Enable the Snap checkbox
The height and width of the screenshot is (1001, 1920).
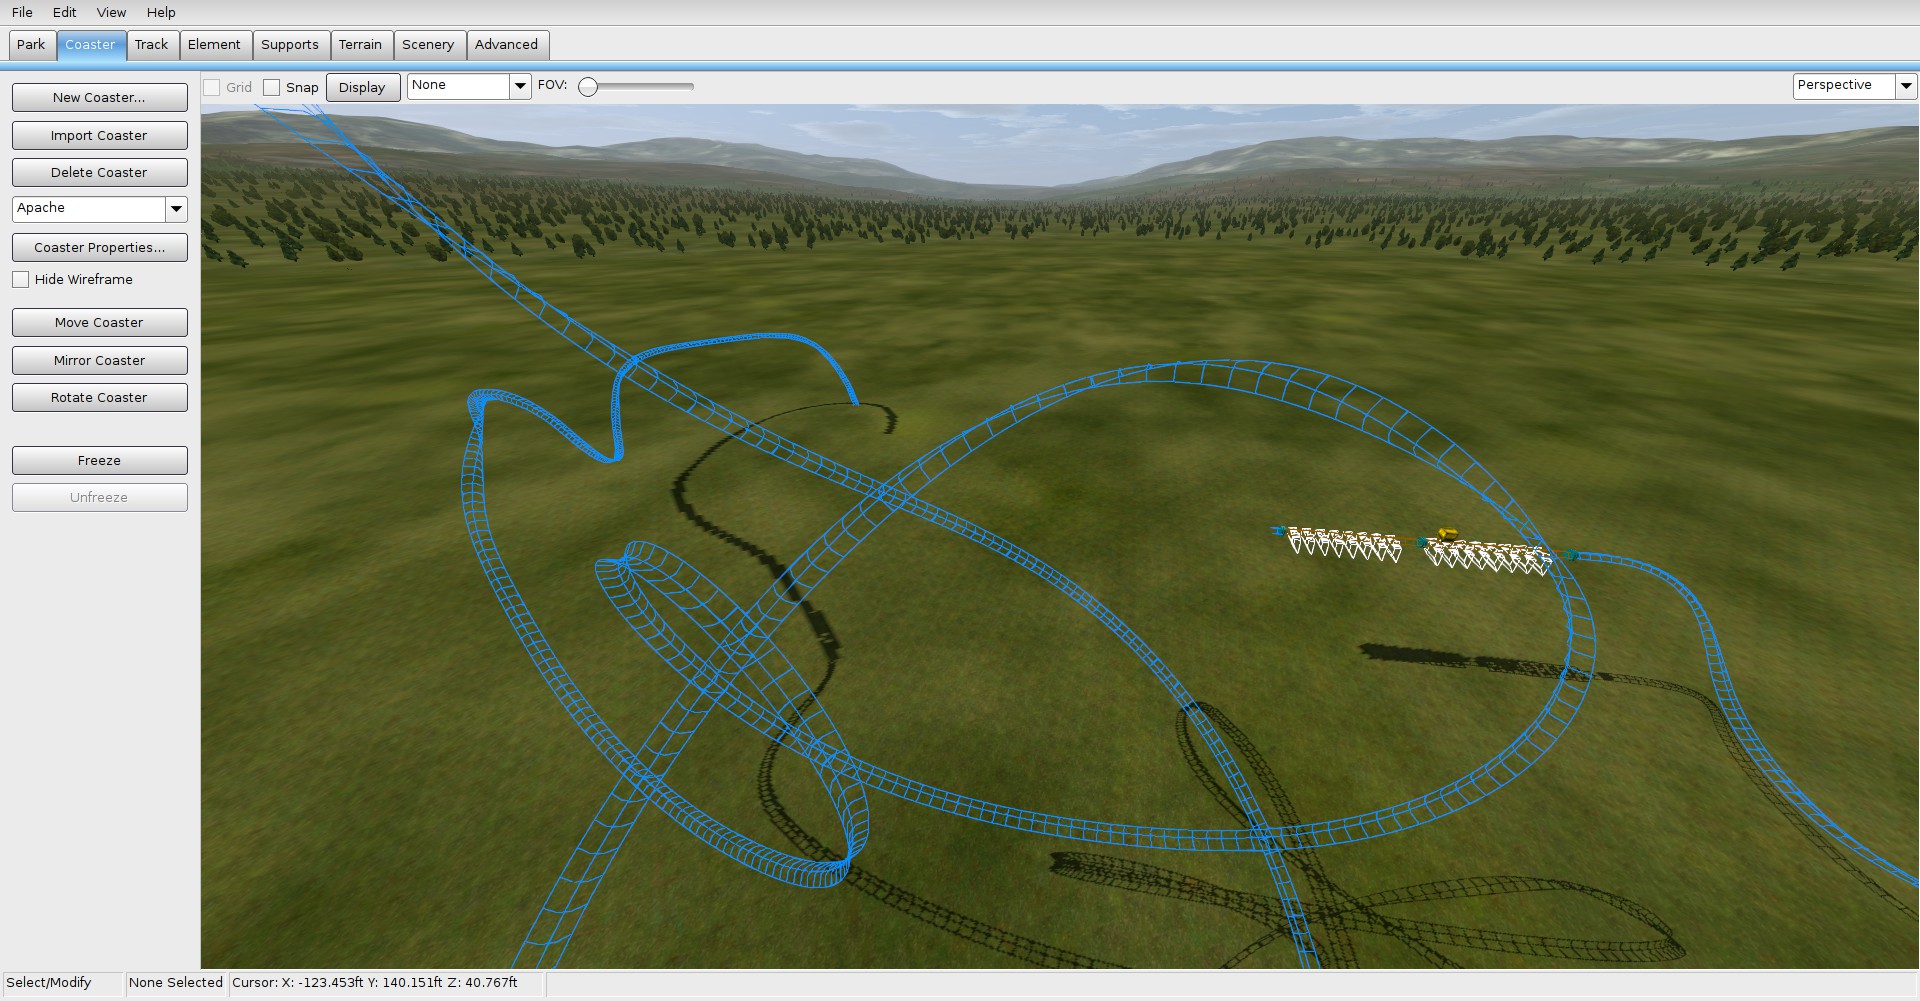tap(271, 88)
